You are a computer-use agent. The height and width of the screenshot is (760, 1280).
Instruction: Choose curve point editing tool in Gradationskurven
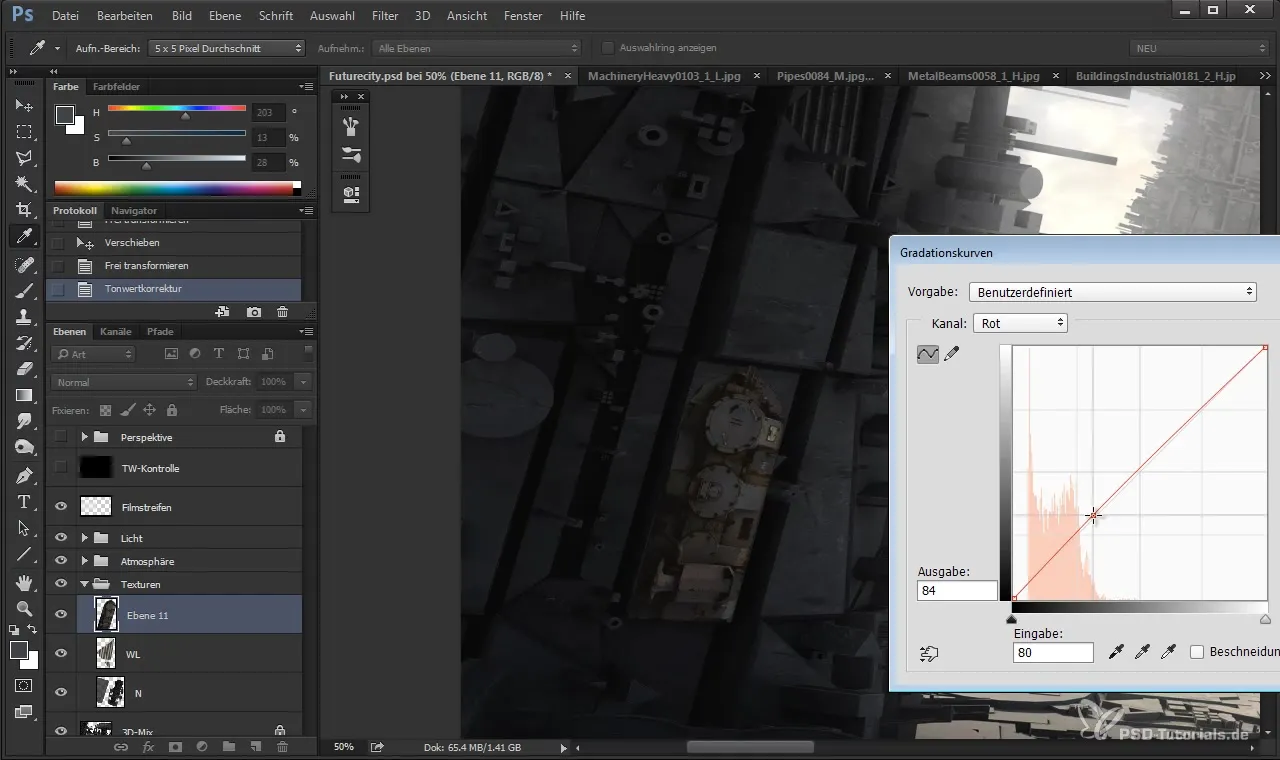(928, 354)
